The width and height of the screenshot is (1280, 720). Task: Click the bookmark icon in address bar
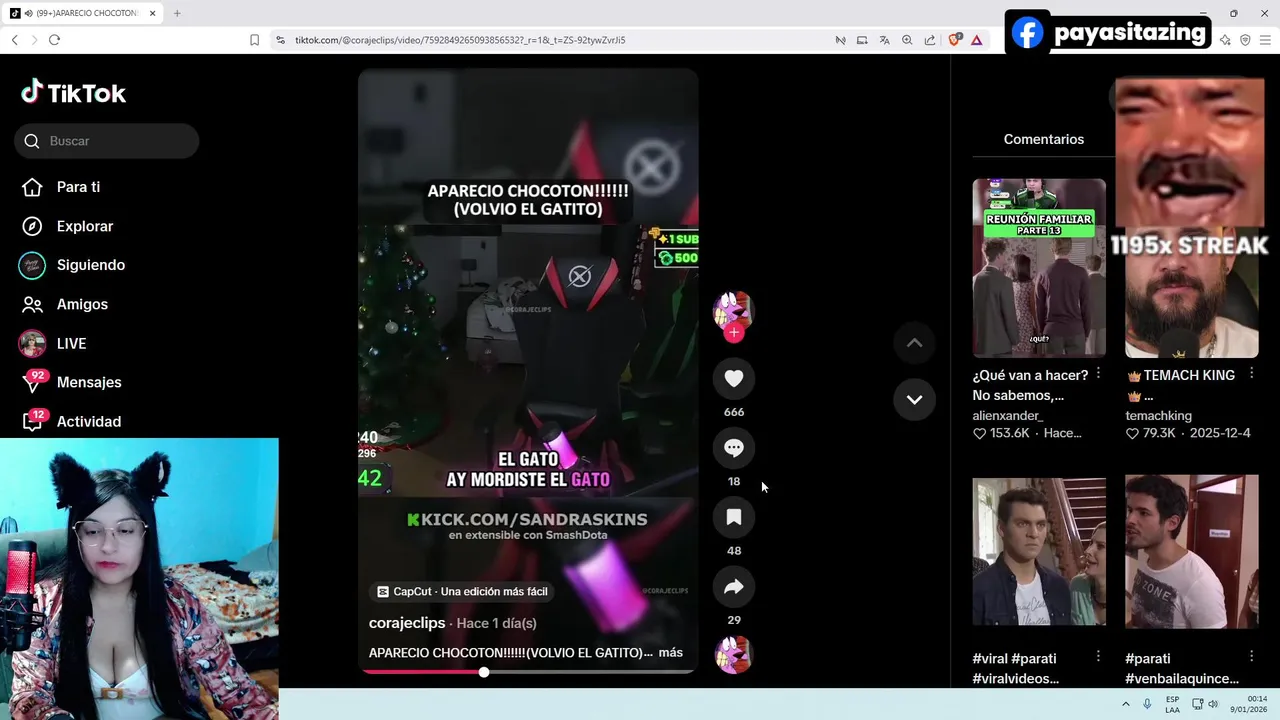point(254,40)
